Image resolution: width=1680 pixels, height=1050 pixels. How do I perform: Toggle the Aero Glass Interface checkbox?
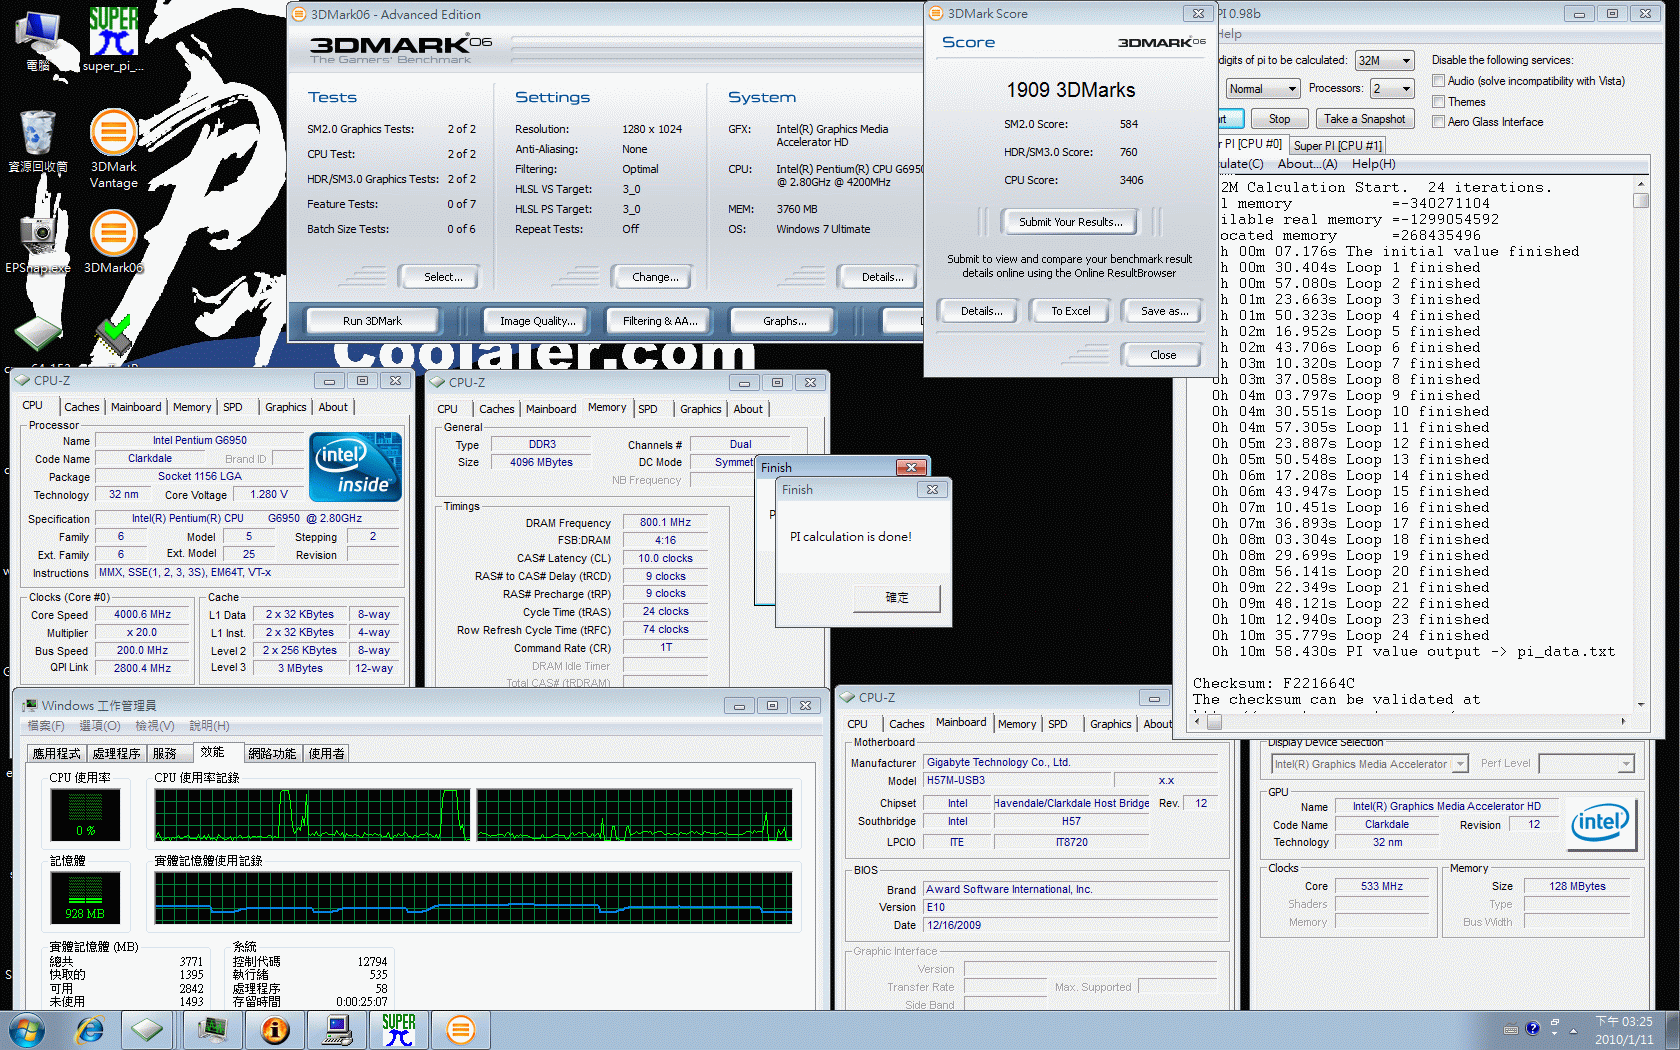(1439, 122)
